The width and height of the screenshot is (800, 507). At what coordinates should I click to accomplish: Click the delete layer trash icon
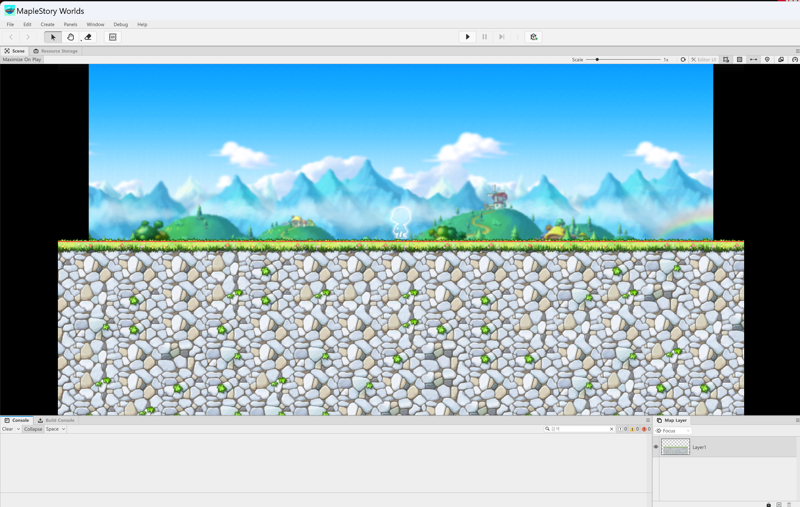tap(789, 505)
